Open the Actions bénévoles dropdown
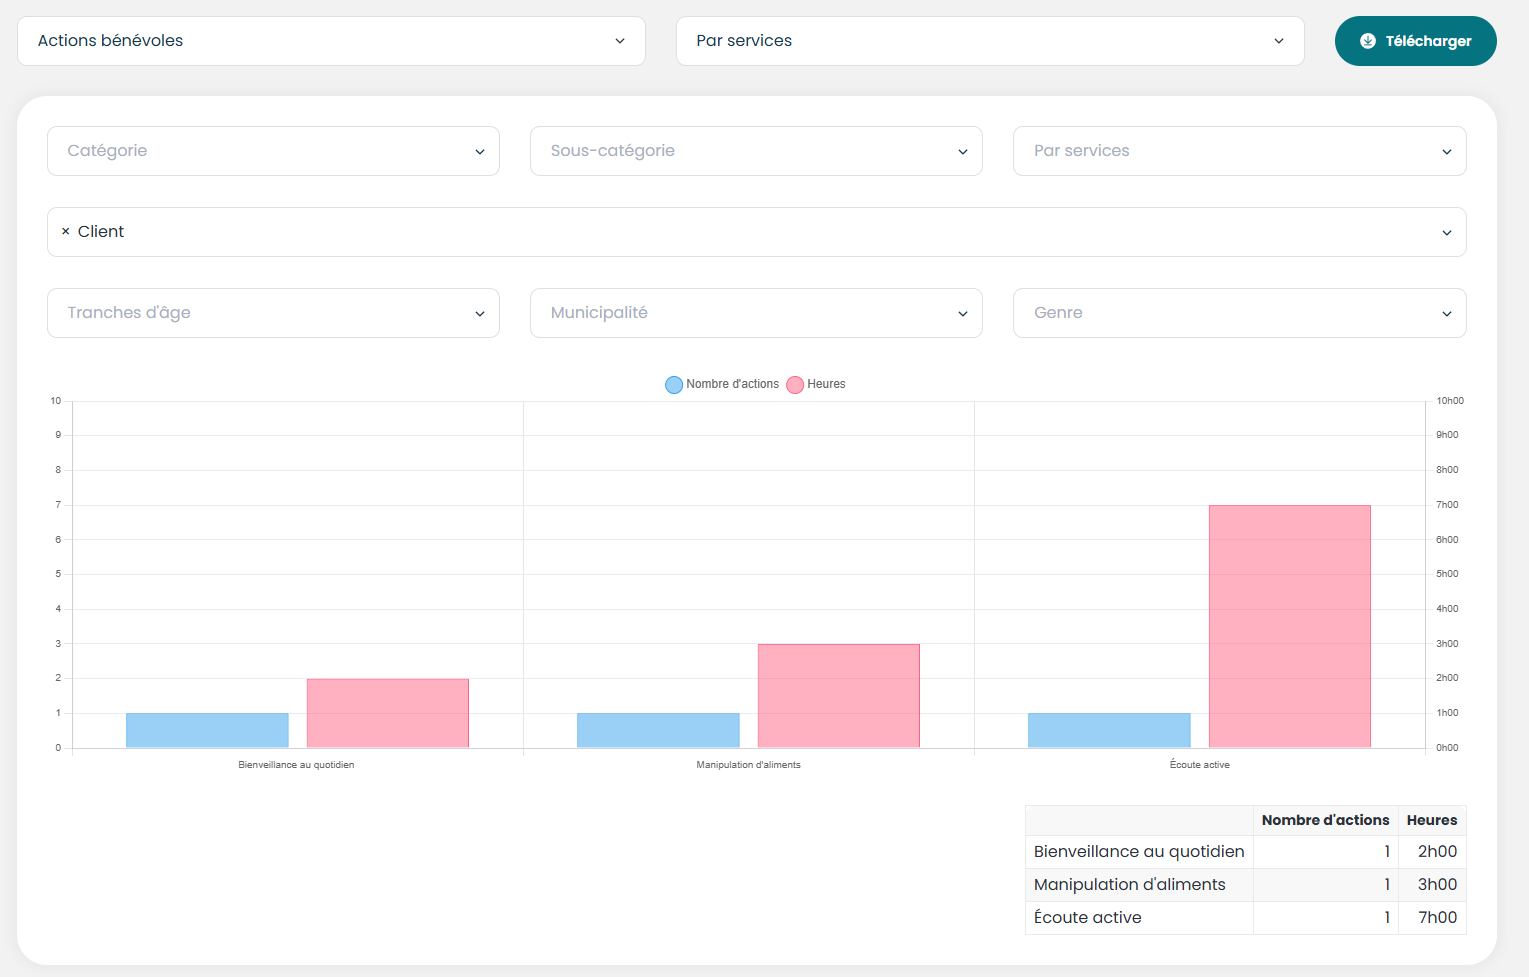1529x977 pixels. 331,41
